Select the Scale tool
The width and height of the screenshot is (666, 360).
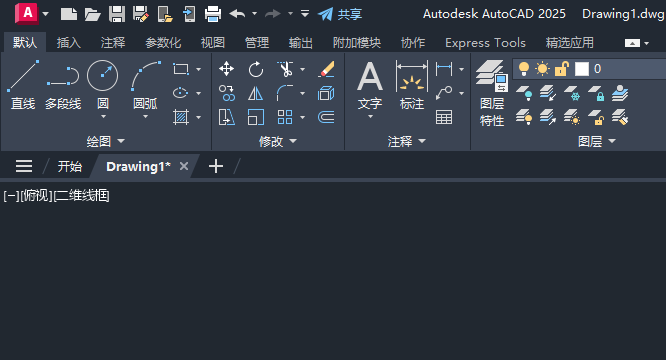click(x=256, y=117)
